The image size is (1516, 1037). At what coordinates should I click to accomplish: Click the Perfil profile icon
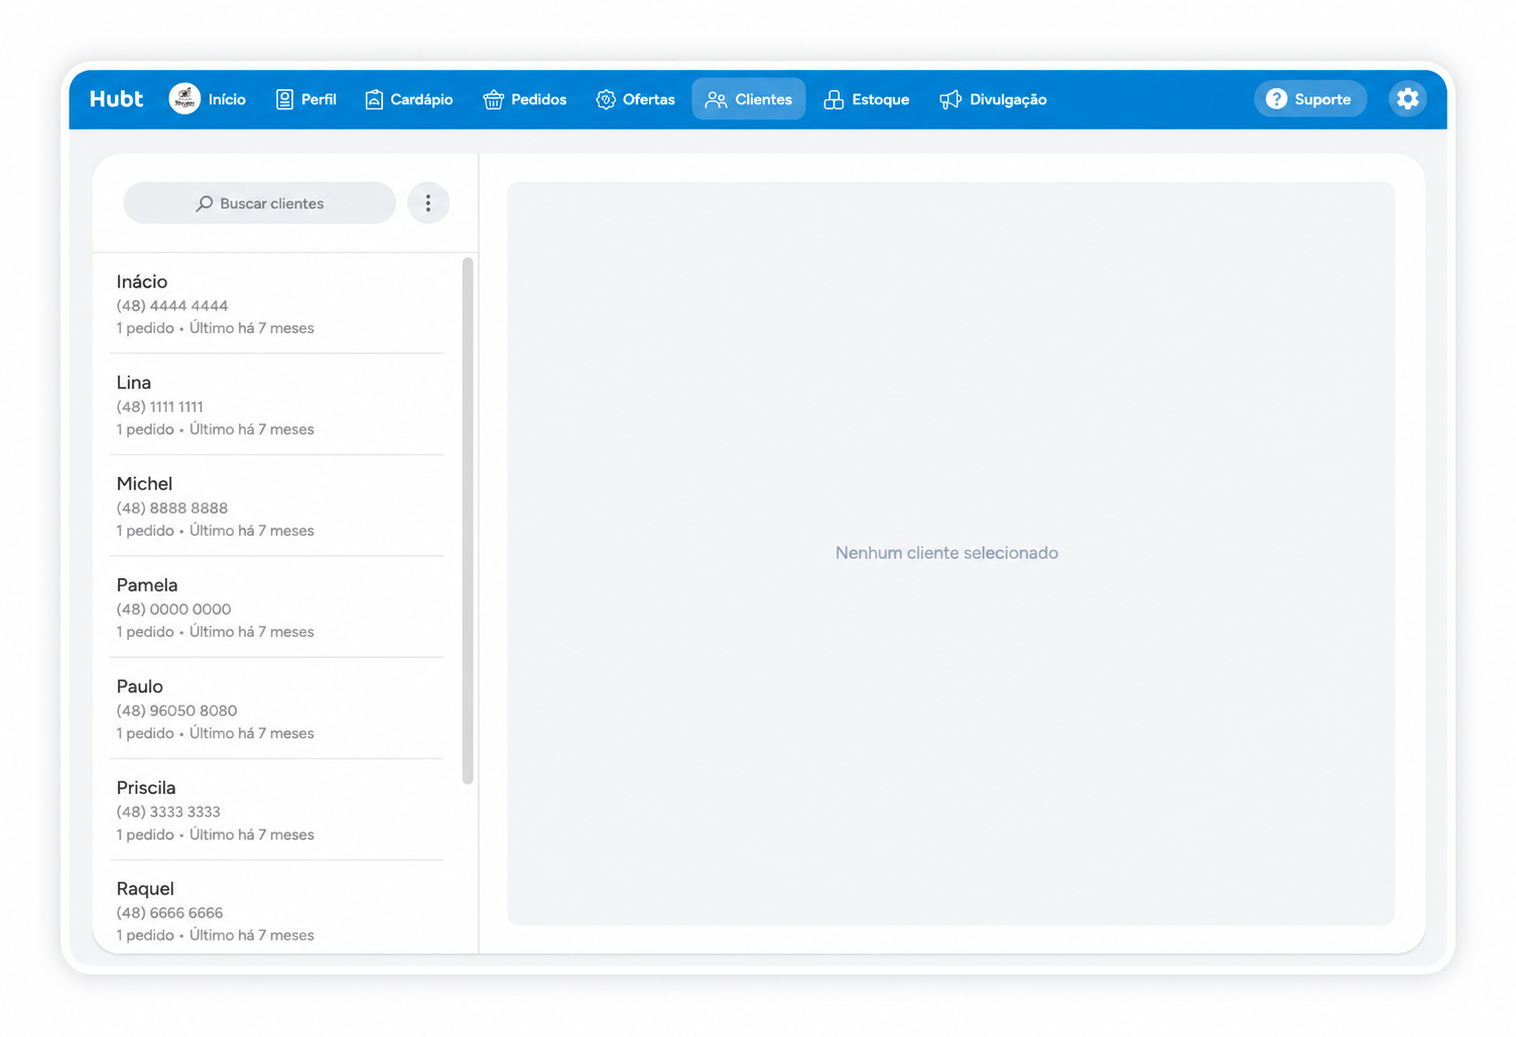pyautogui.click(x=284, y=99)
